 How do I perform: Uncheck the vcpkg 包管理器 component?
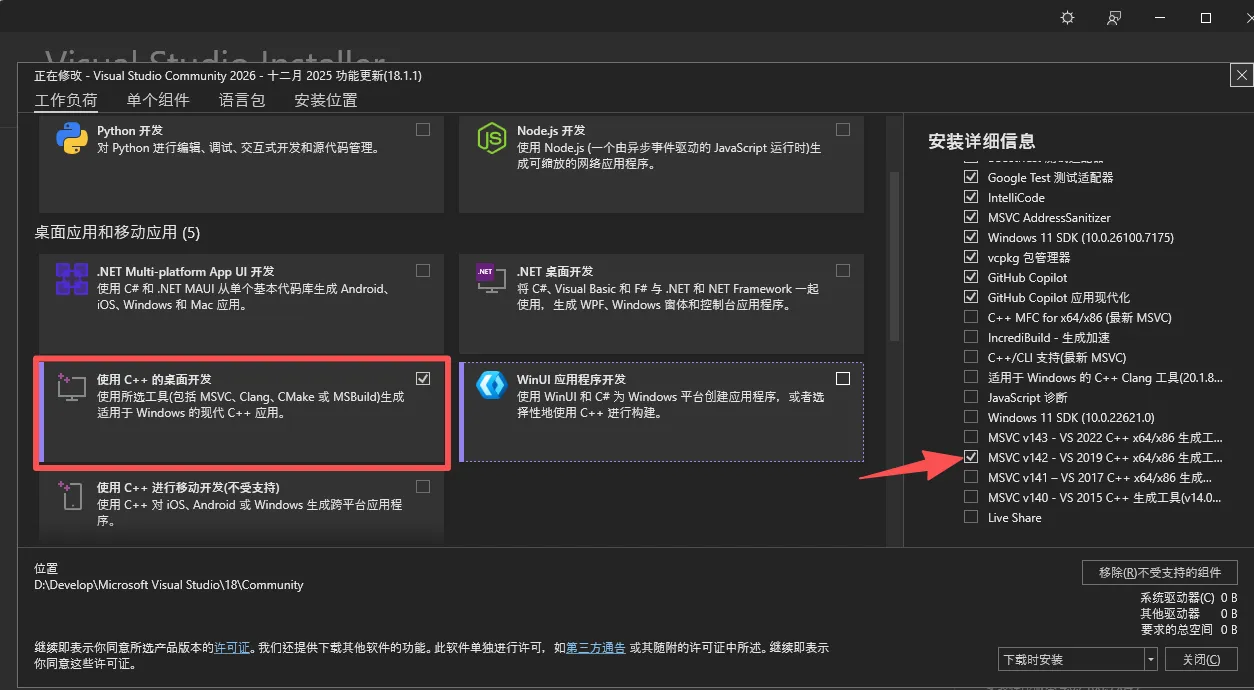971,257
